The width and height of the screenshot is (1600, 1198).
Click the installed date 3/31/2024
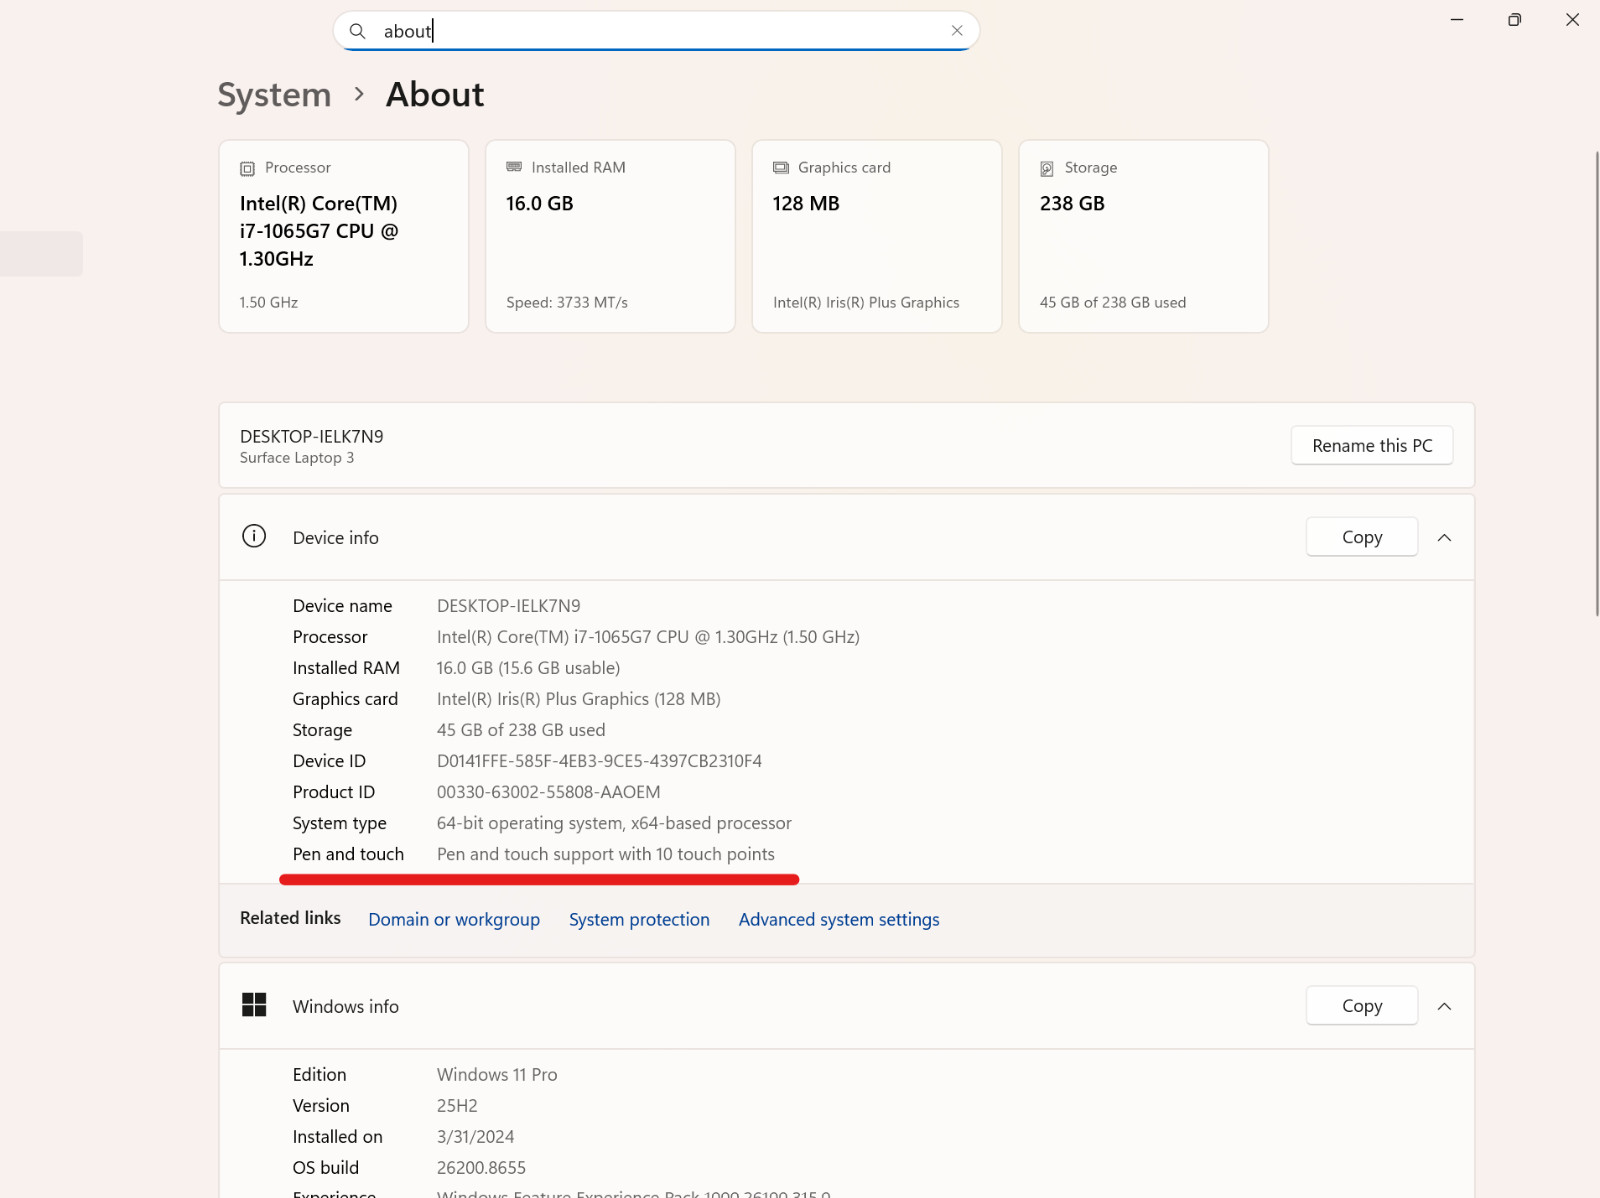click(476, 1137)
